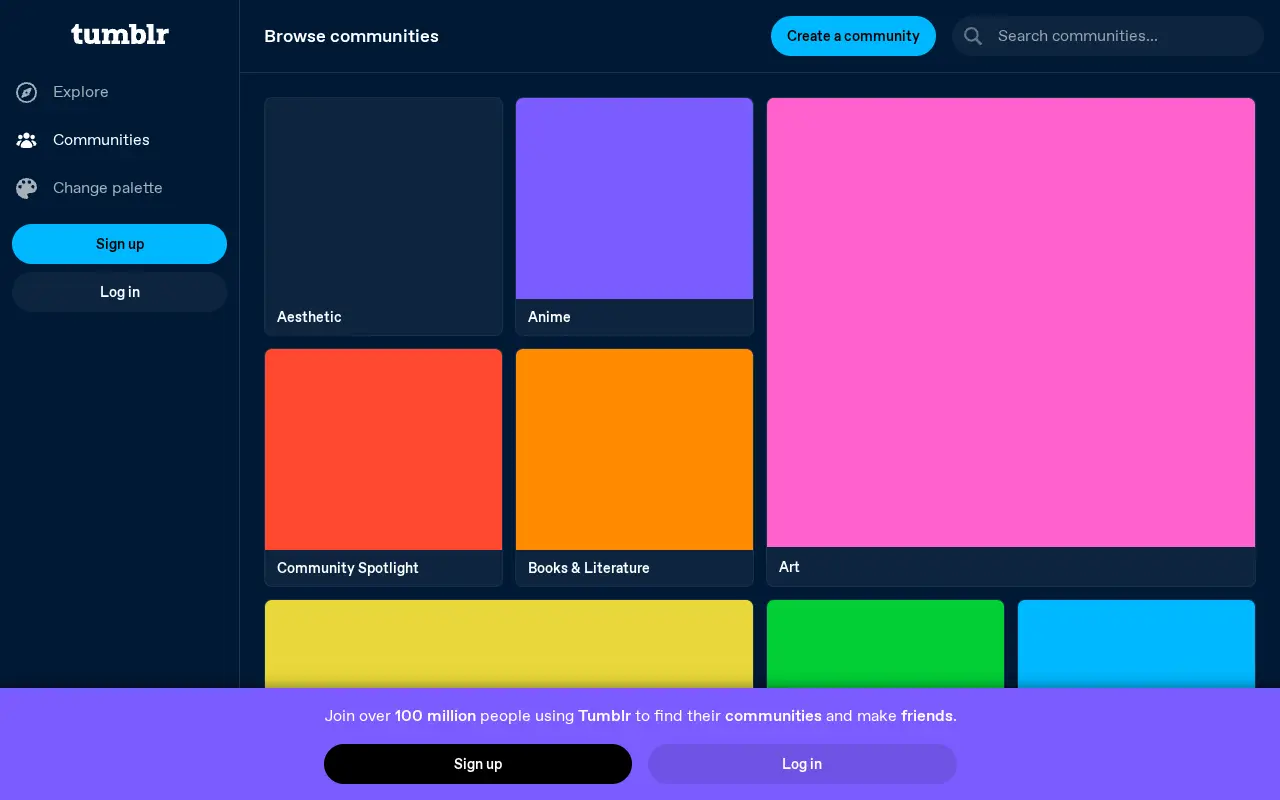Open the green community card
The image size is (1280, 800).
tap(885, 644)
